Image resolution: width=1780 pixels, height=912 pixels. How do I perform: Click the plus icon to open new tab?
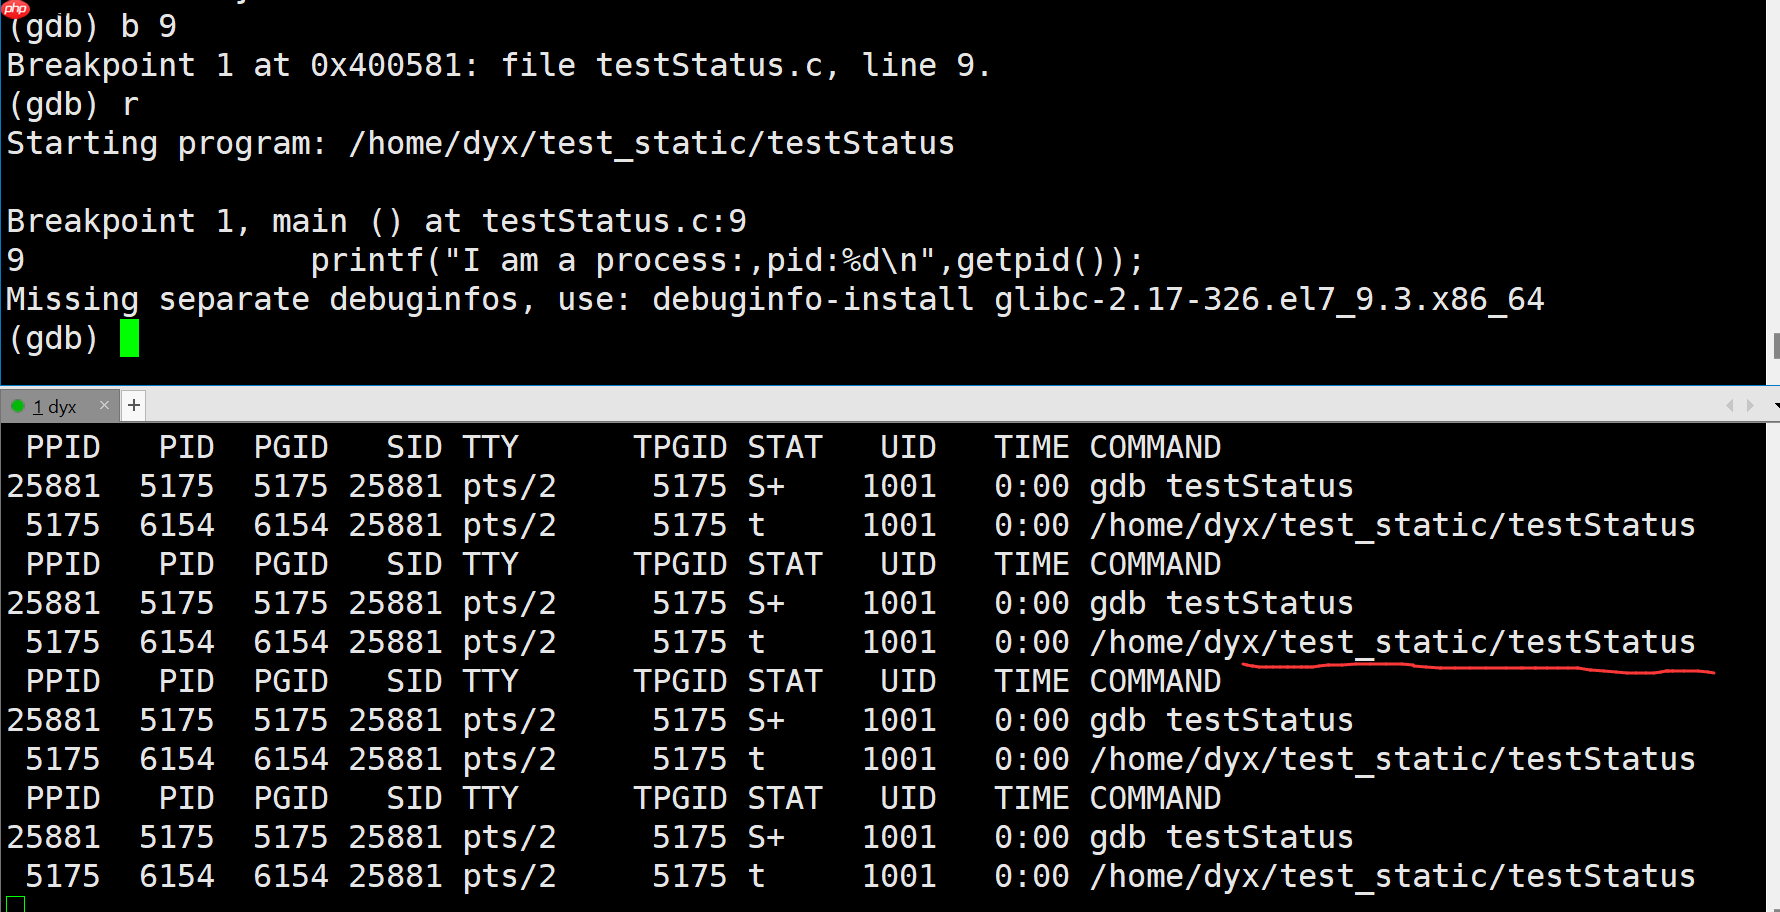[x=133, y=404]
